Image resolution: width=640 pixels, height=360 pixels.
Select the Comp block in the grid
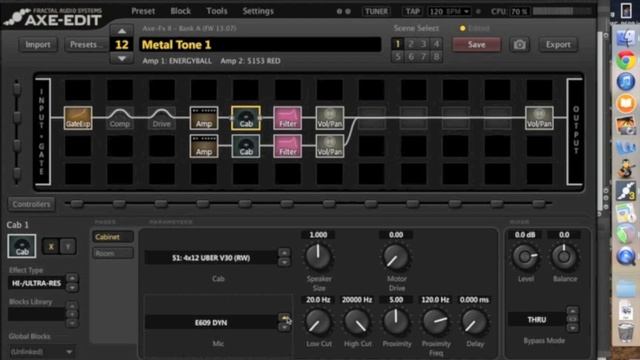coord(120,118)
